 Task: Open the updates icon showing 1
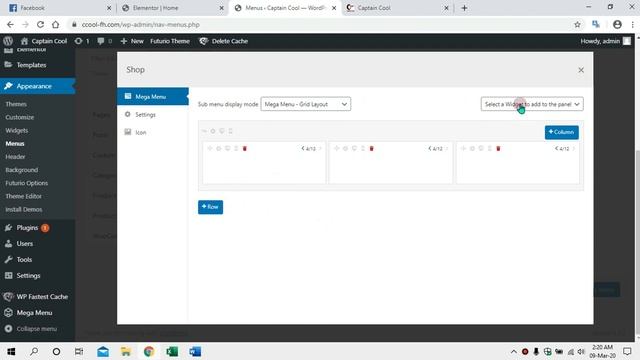[x=82, y=41]
